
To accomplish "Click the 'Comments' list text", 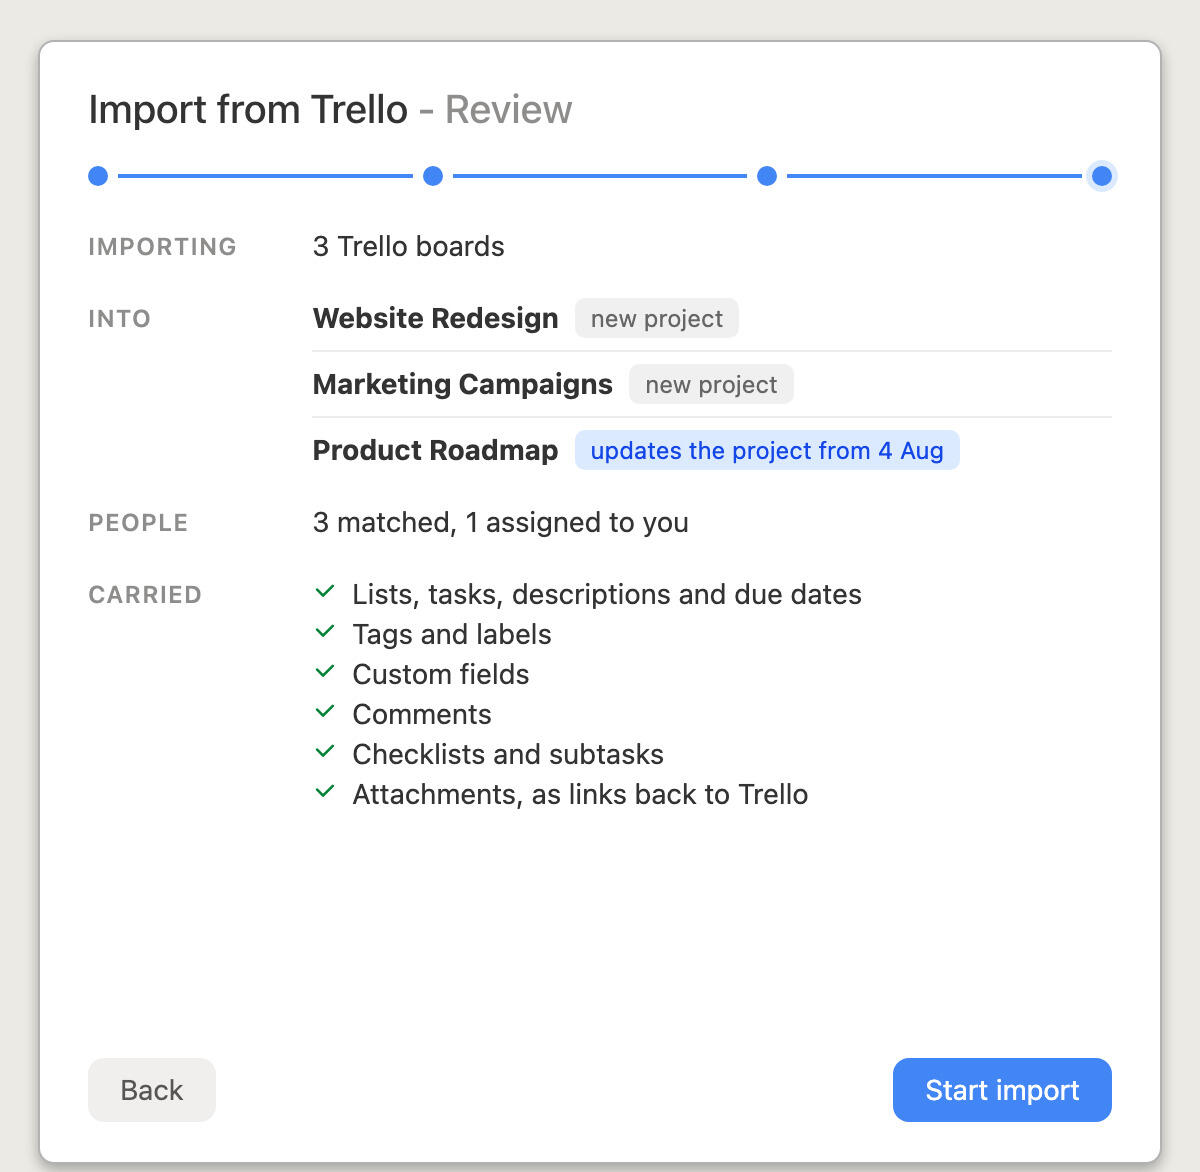I will point(422,715).
